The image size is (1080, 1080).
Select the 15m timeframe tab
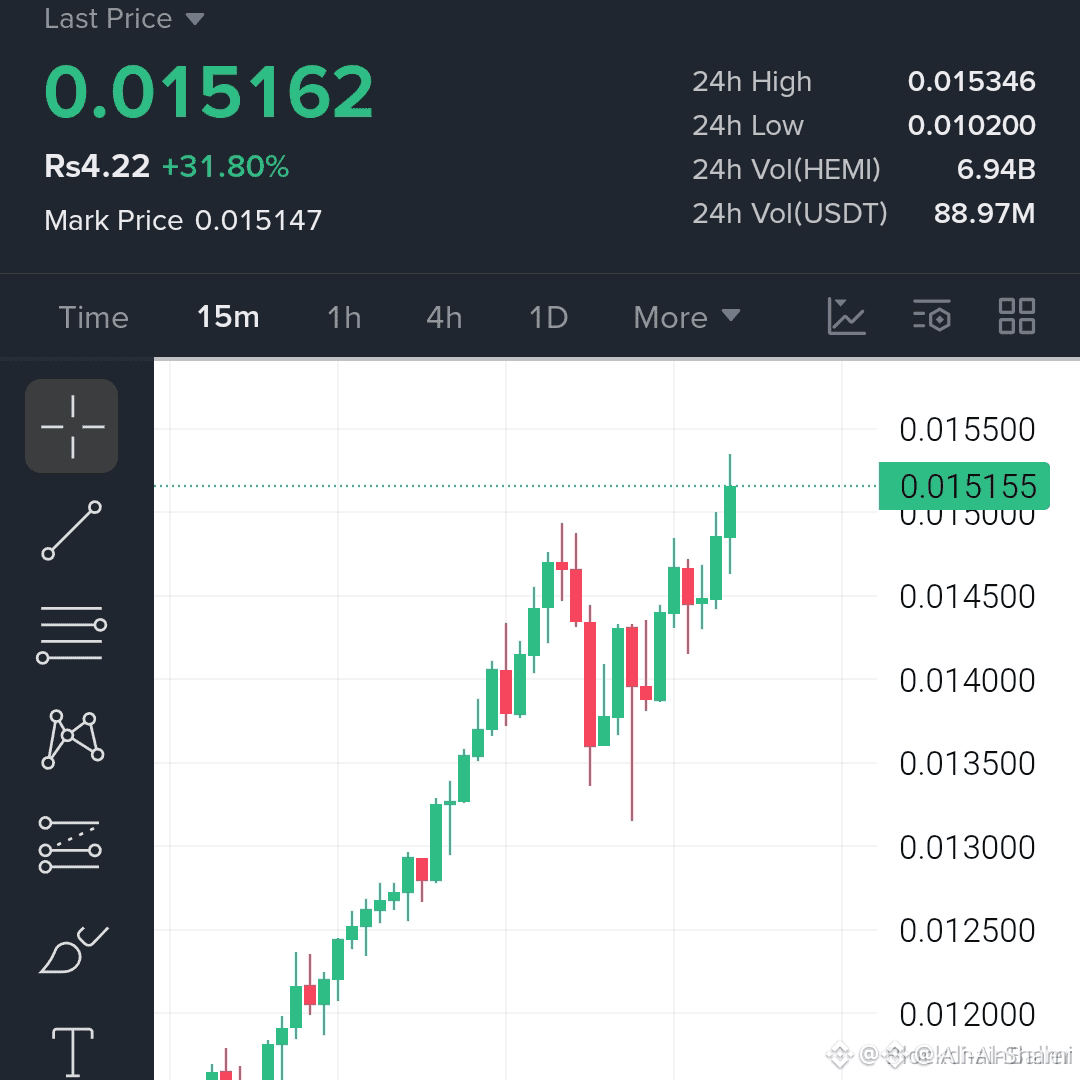pyautogui.click(x=228, y=317)
